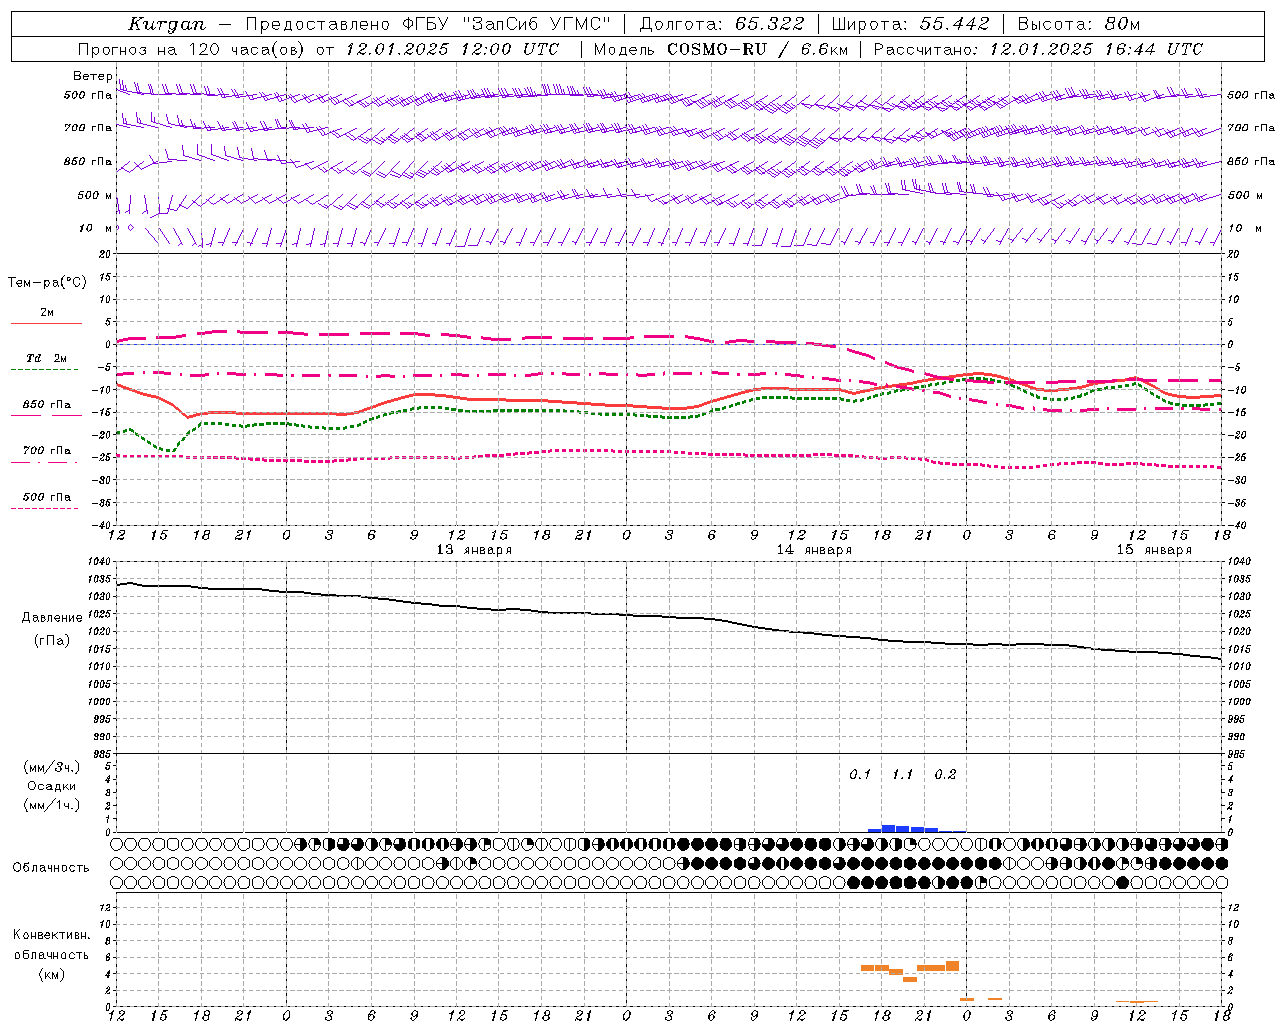
Task: Click the "(гПа)" unit under Давление
Action: click(x=52, y=641)
